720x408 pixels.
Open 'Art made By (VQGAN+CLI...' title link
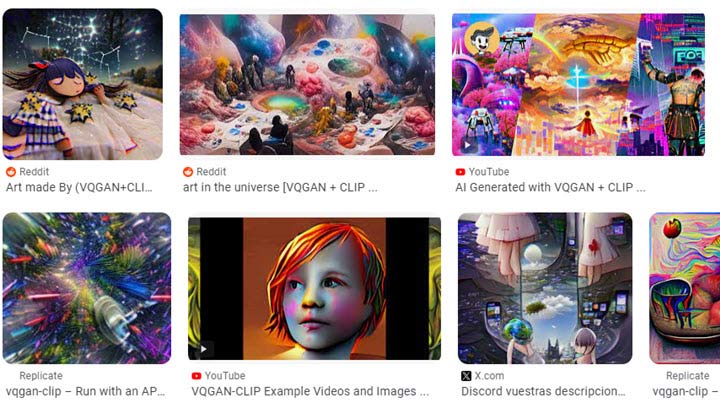pyautogui.click(x=79, y=187)
